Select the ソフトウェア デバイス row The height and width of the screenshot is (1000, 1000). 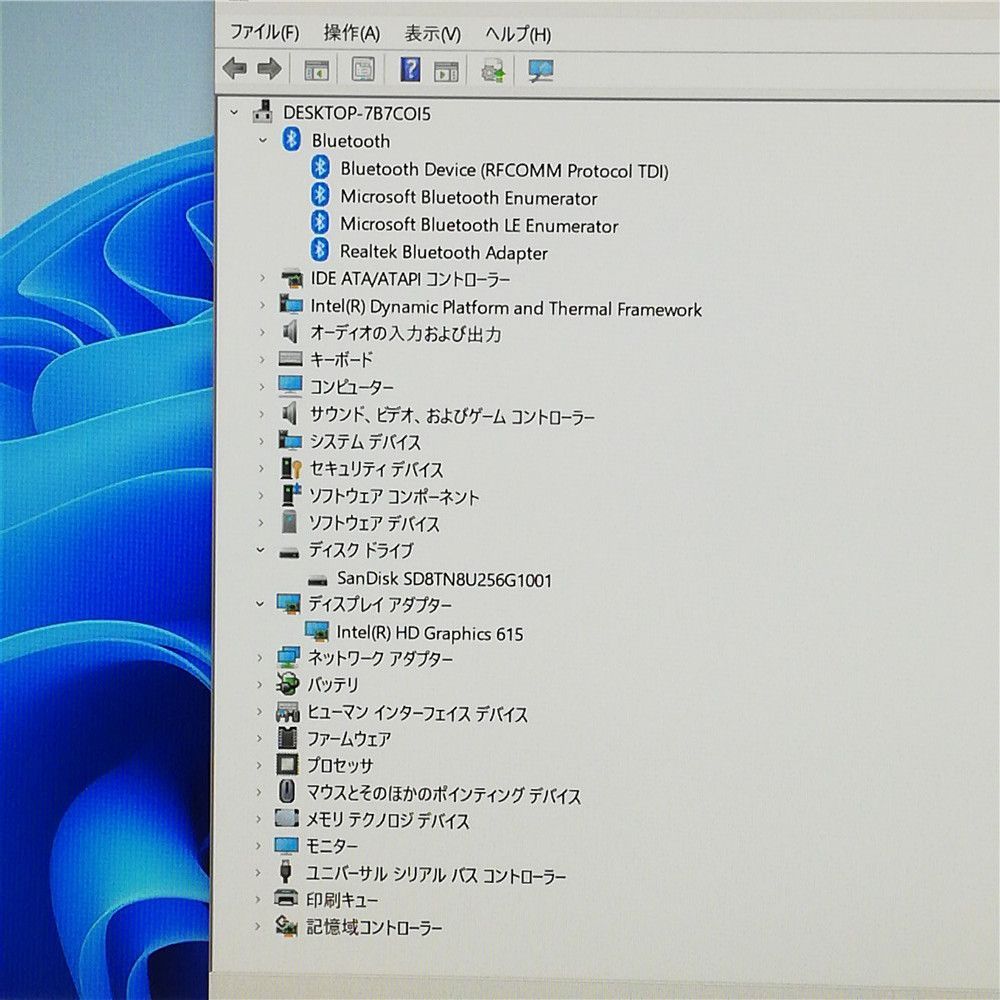click(x=374, y=524)
